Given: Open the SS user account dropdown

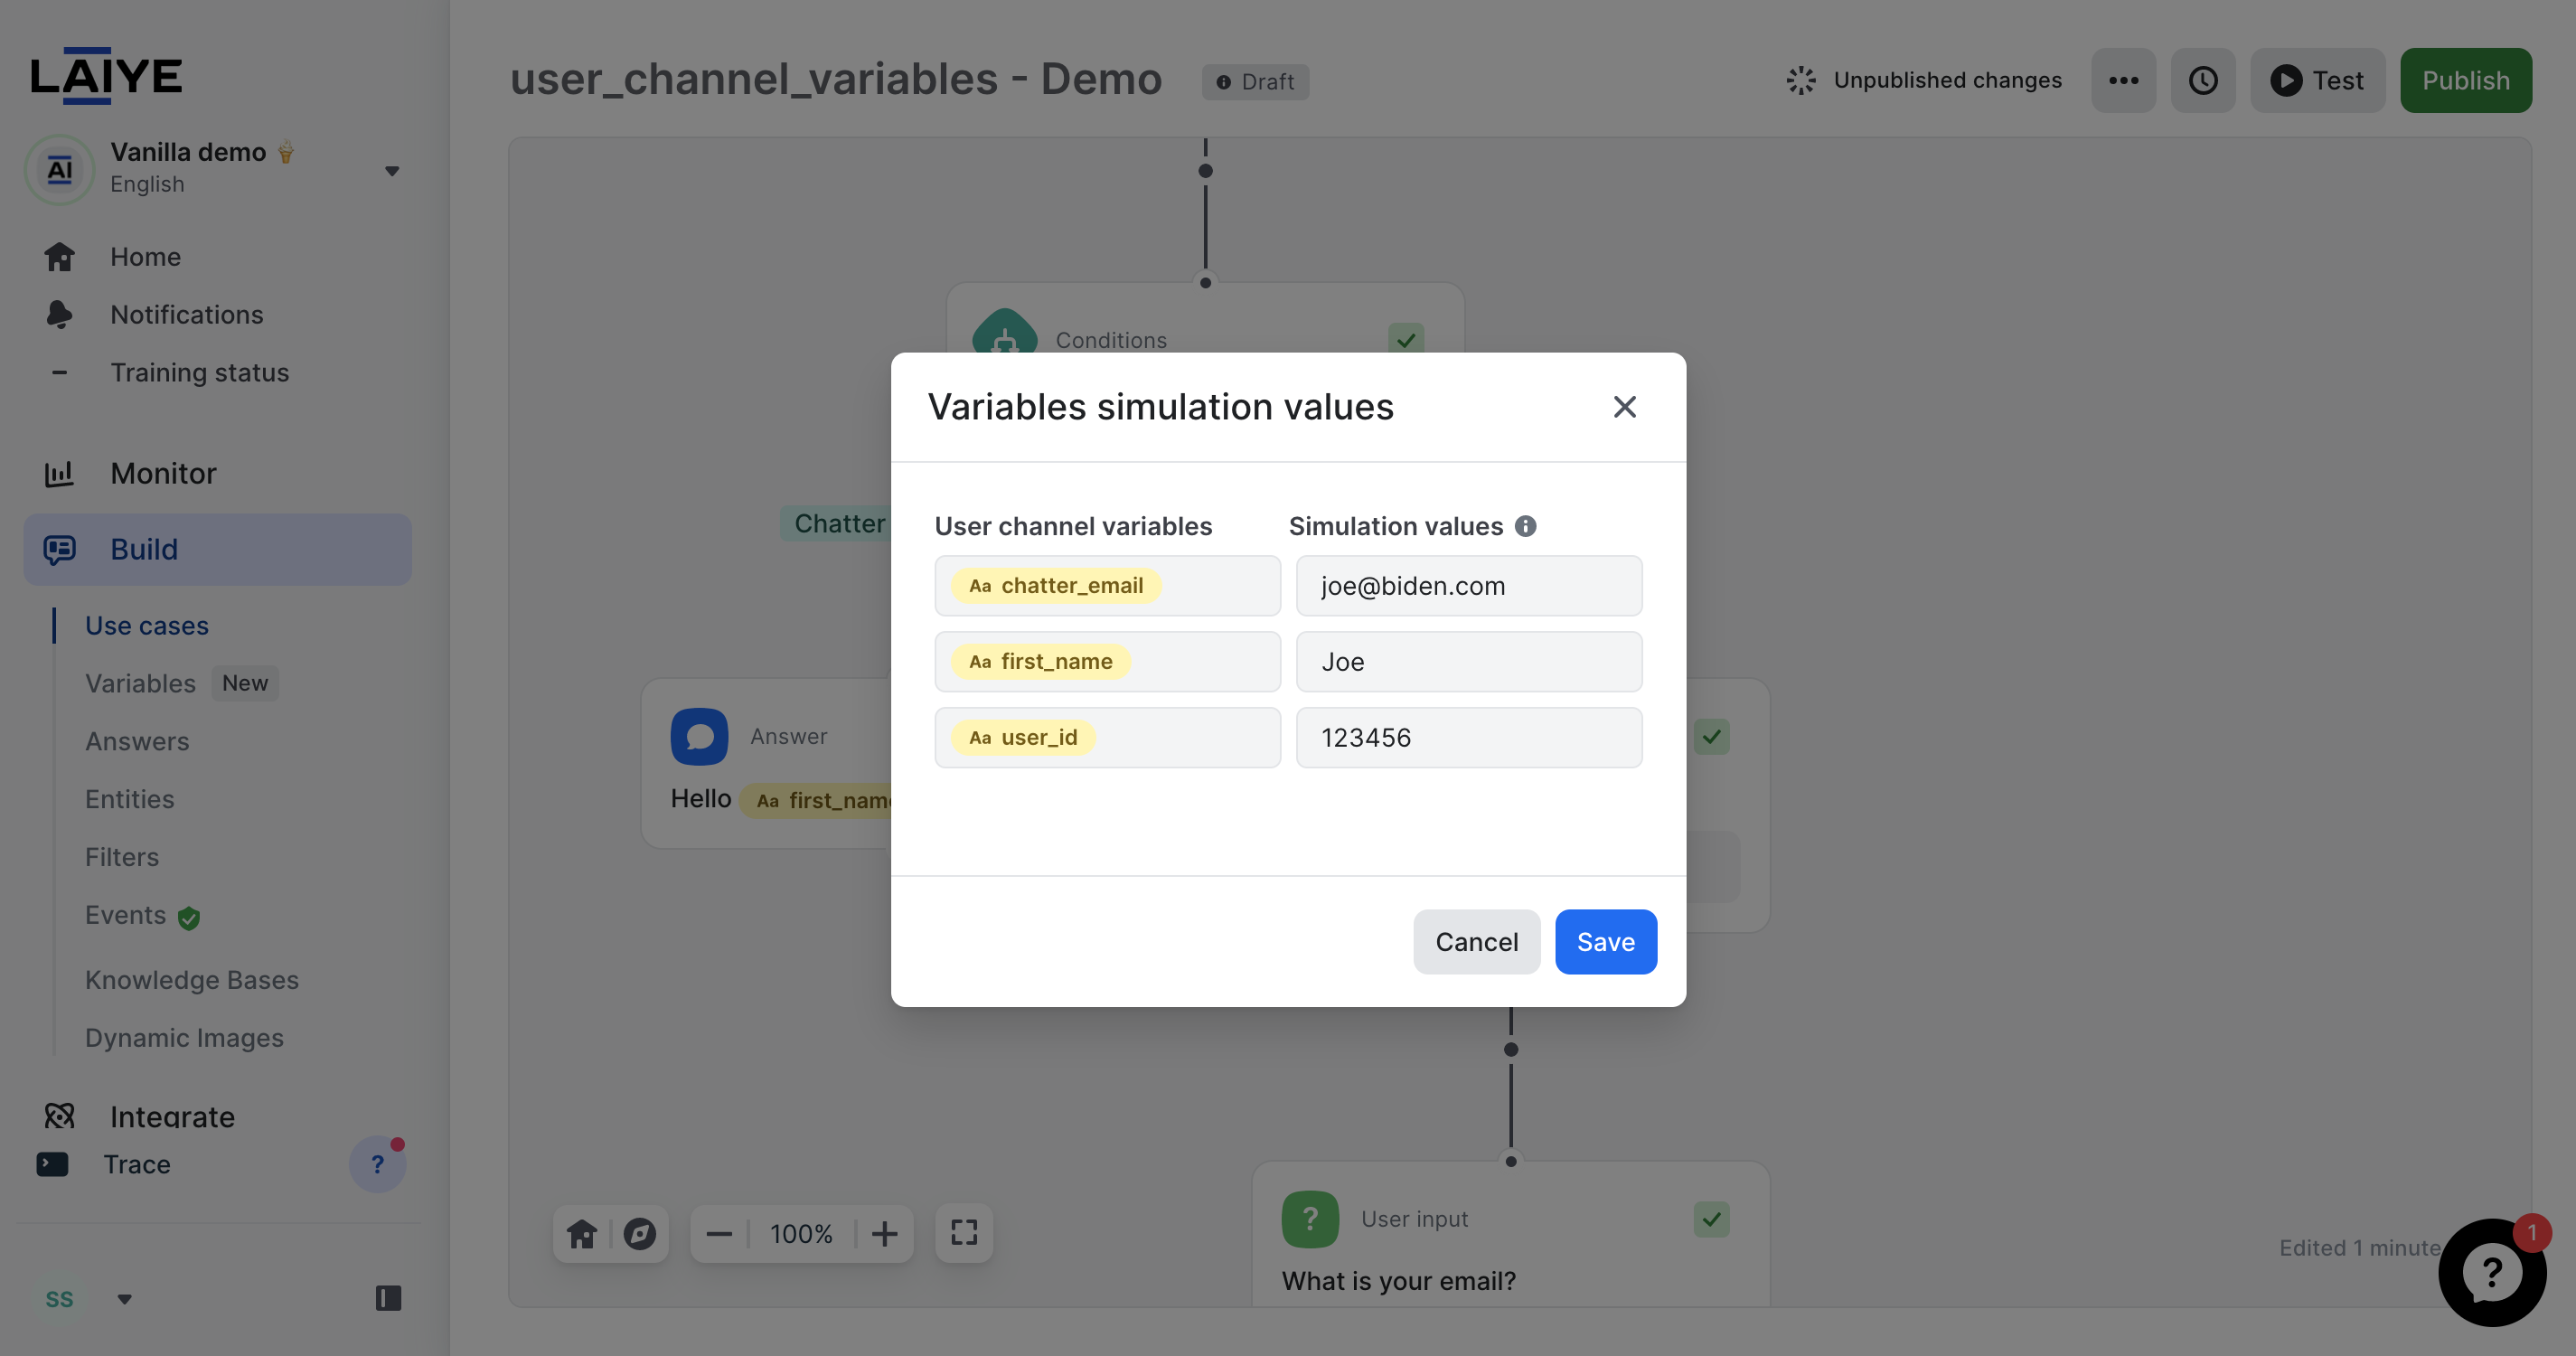Looking at the screenshot, I should 124,1299.
